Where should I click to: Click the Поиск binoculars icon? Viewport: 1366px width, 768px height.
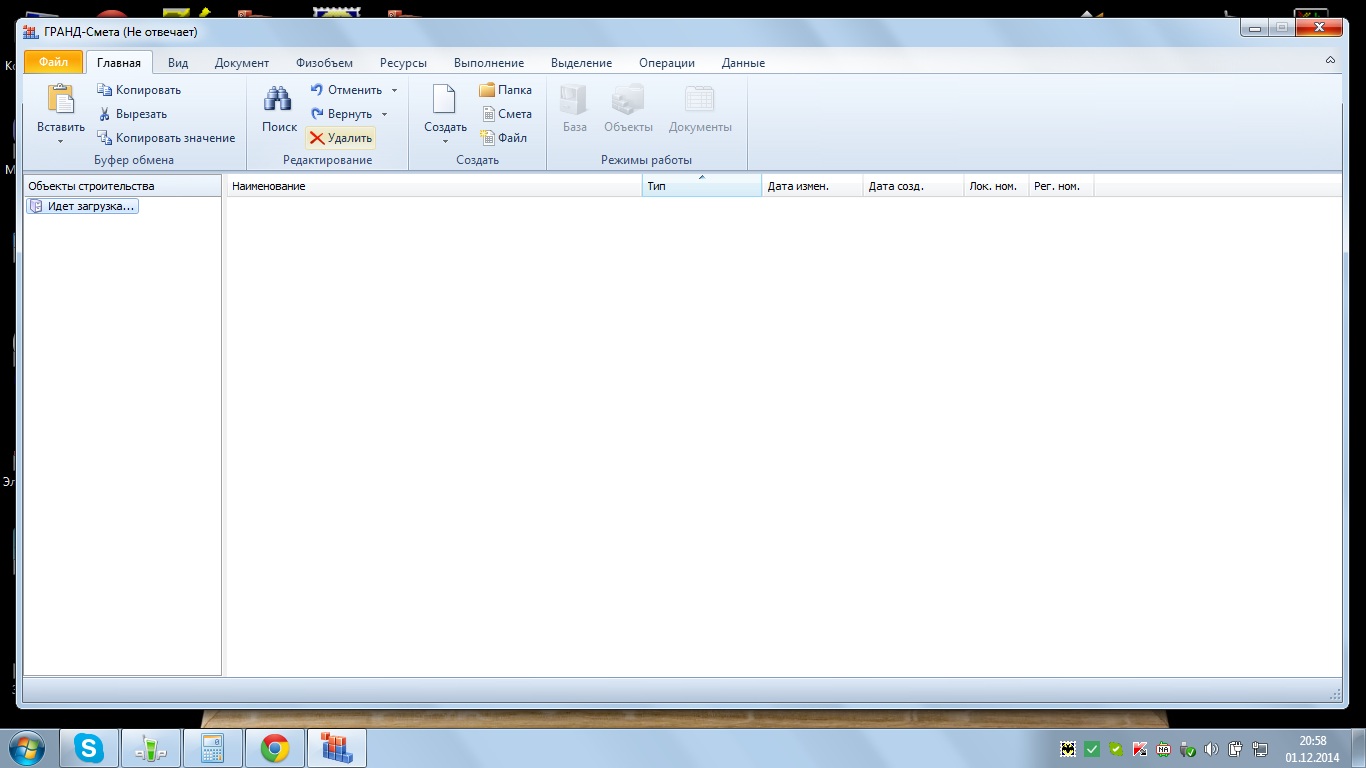[x=278, y=100]
